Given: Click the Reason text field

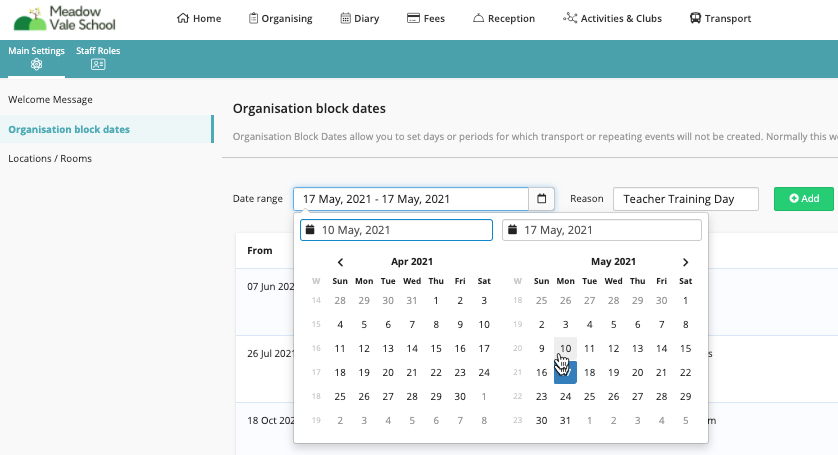Looking at the screenshot, I should pos(686,199).
